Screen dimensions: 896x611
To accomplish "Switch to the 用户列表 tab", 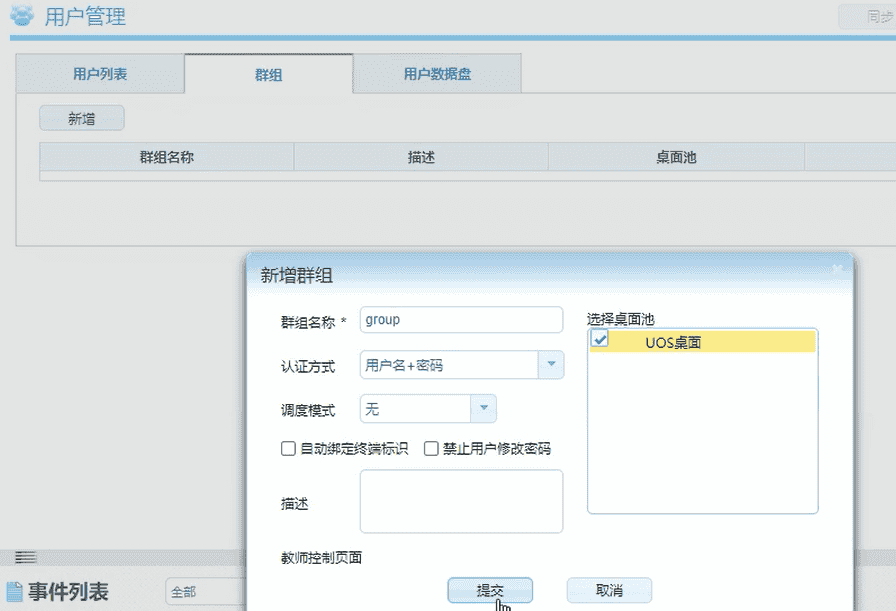I will (100, 72).
